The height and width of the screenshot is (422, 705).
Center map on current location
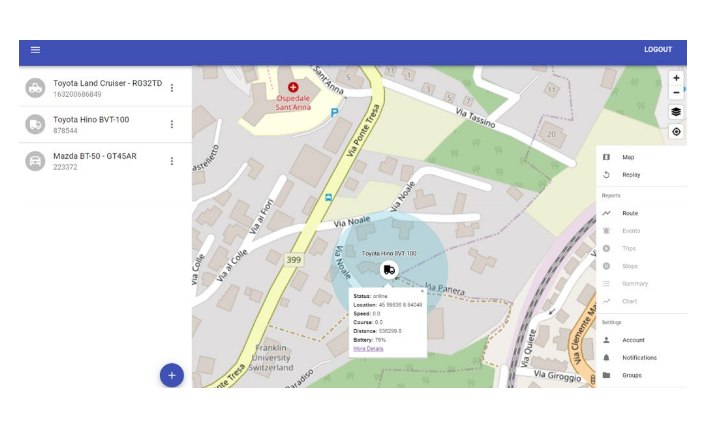click(676, 132)
